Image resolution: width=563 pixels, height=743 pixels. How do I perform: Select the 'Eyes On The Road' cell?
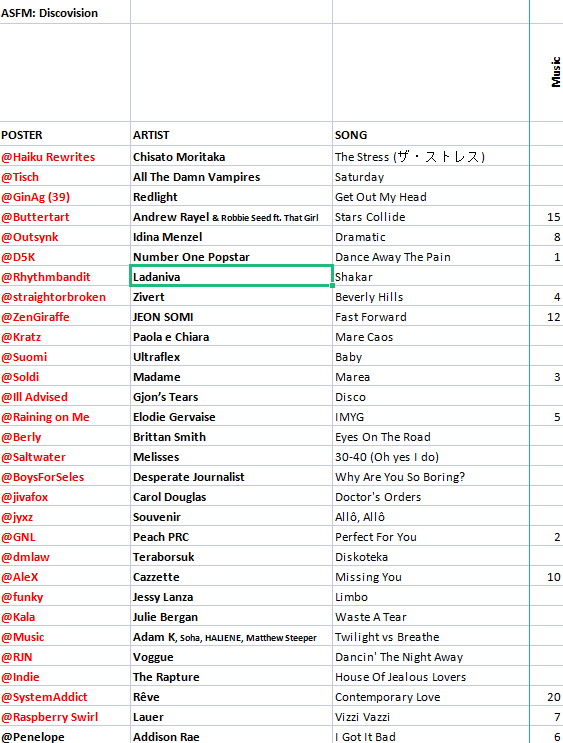pos(431,436)
